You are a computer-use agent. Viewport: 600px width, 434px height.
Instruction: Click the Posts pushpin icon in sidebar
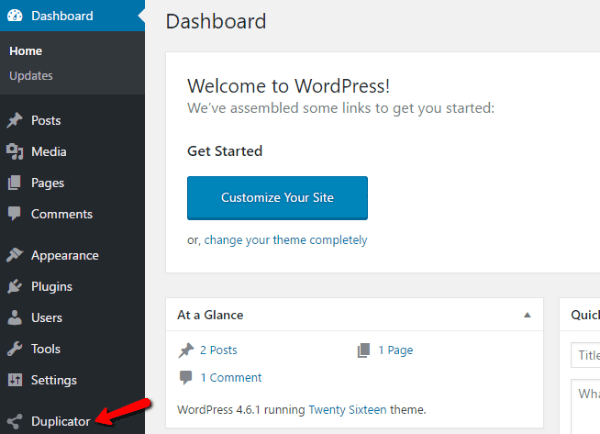[14, 121]
